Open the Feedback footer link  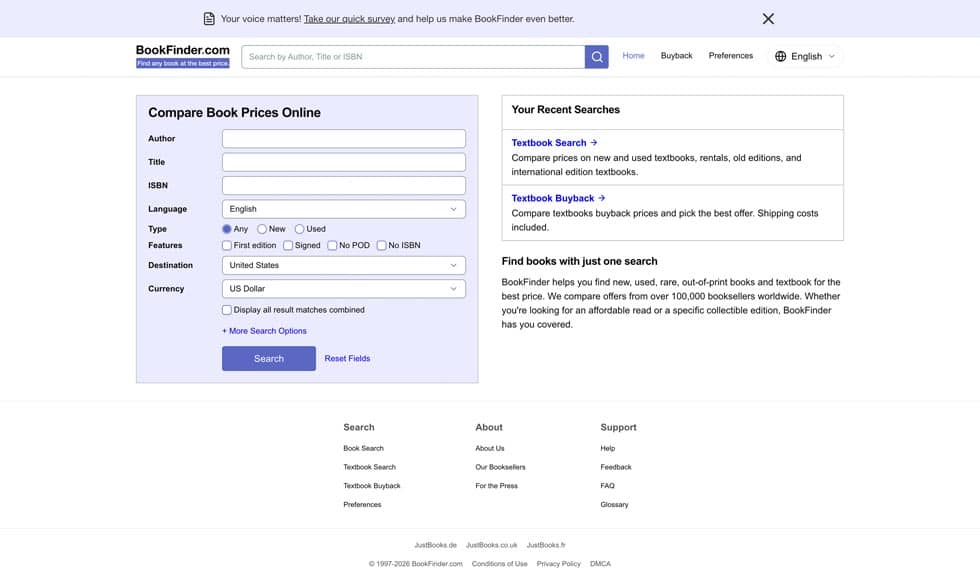click(616, 468)
